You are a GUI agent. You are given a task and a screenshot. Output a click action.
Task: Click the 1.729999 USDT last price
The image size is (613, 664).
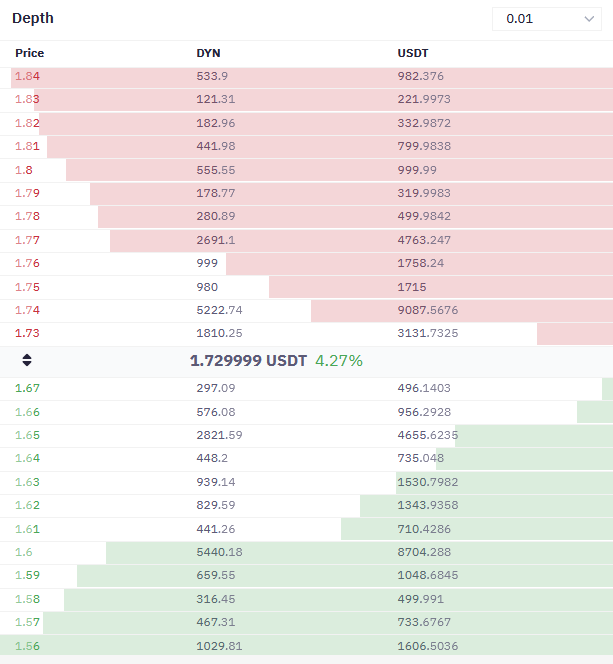click(x=248, y=361)
